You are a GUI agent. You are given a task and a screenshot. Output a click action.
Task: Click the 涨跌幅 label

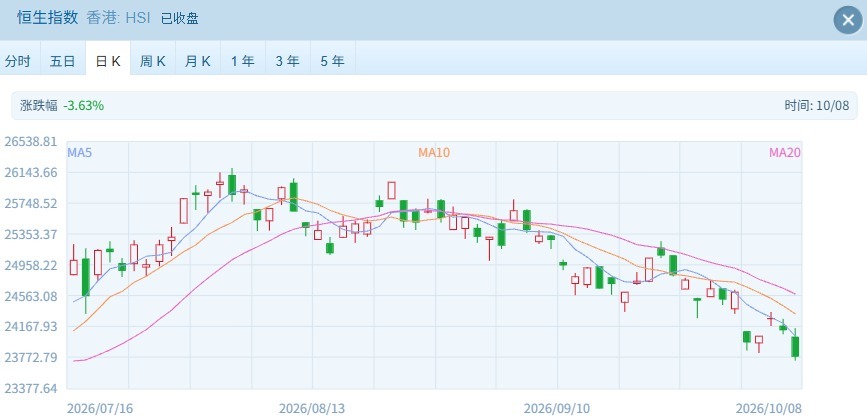point(39,106)
